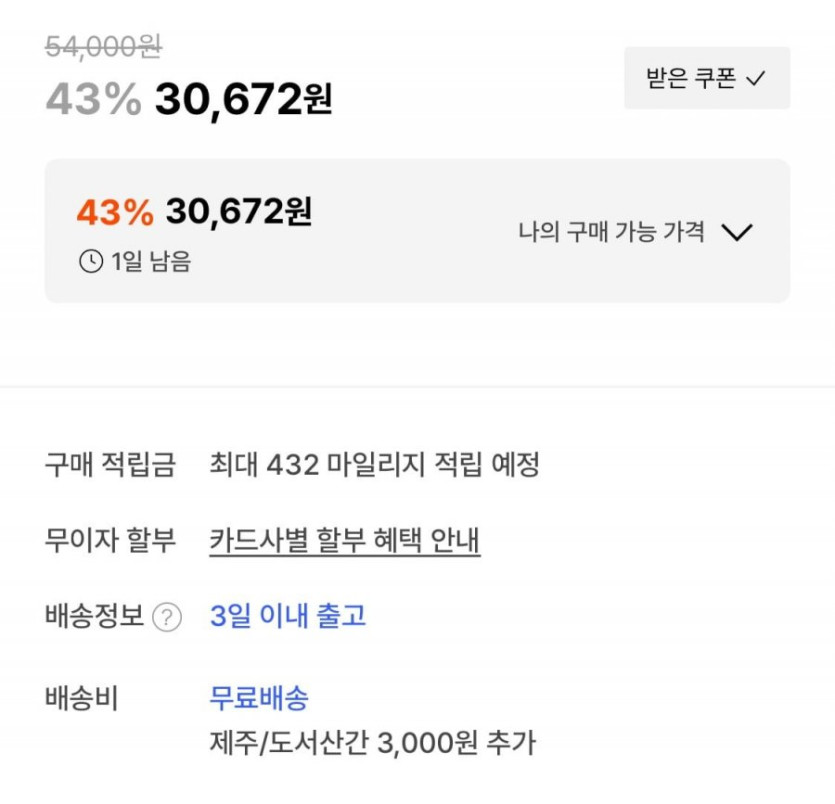Click the 구매 적립금 label
835x804 pixels.
click(110, 465)
